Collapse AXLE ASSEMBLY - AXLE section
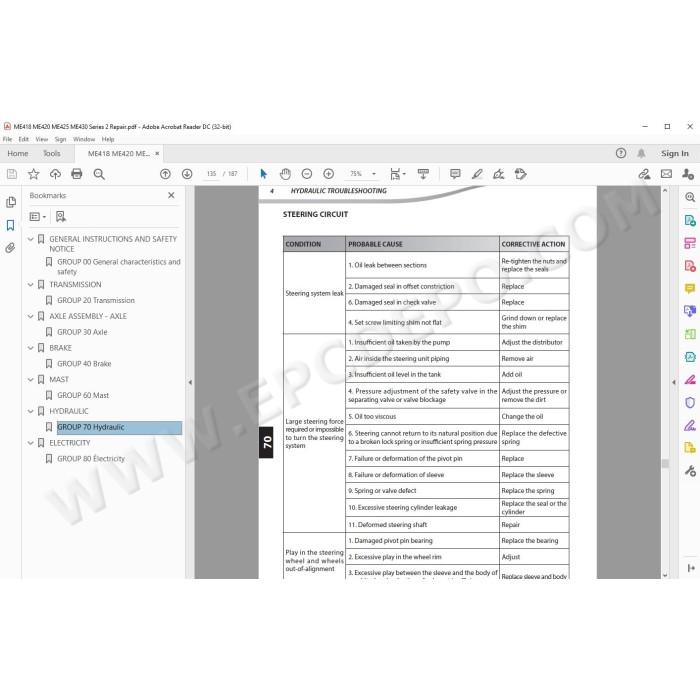The width and height of the screenshot is (700, 700). 30,317
